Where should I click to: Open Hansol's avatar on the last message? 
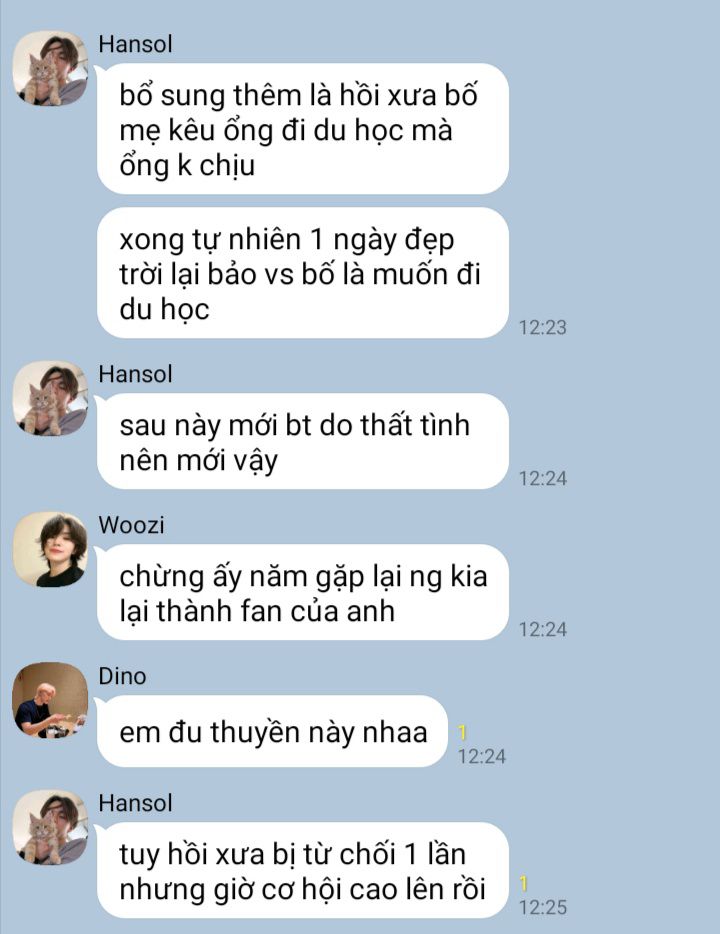pyautogui.click(x=51, y=827)
